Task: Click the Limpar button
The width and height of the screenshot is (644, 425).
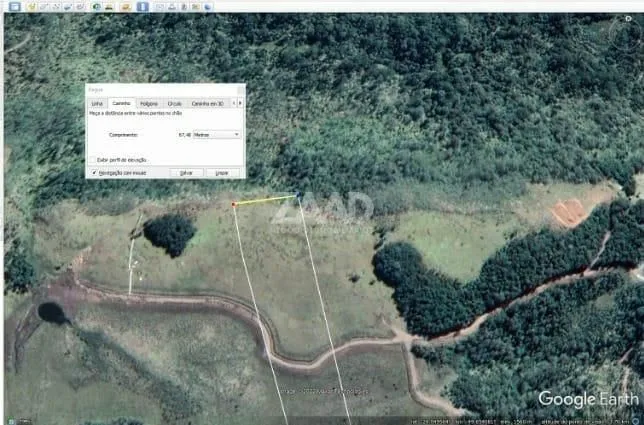Action: (x=222, y=172)
